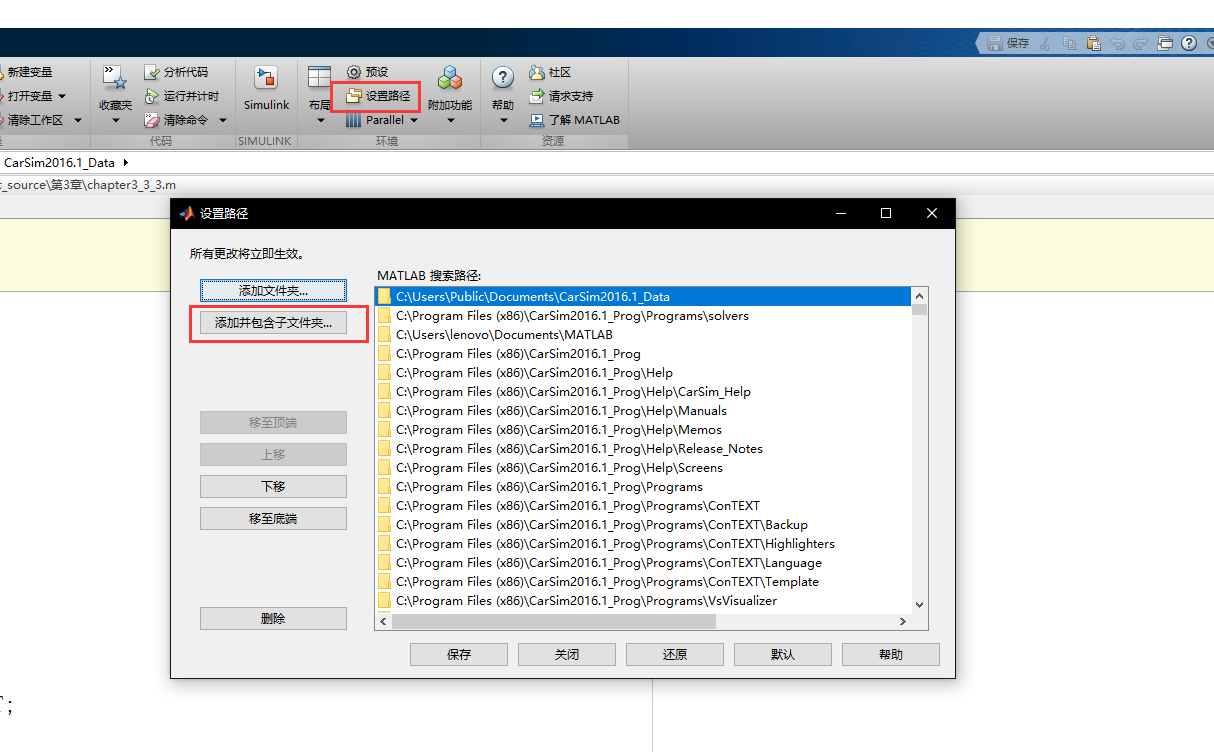The width and height of the screenshot is (1214, 752).
Task: Open the 社区 (Community) icon
Action: [x=537, y=72]
